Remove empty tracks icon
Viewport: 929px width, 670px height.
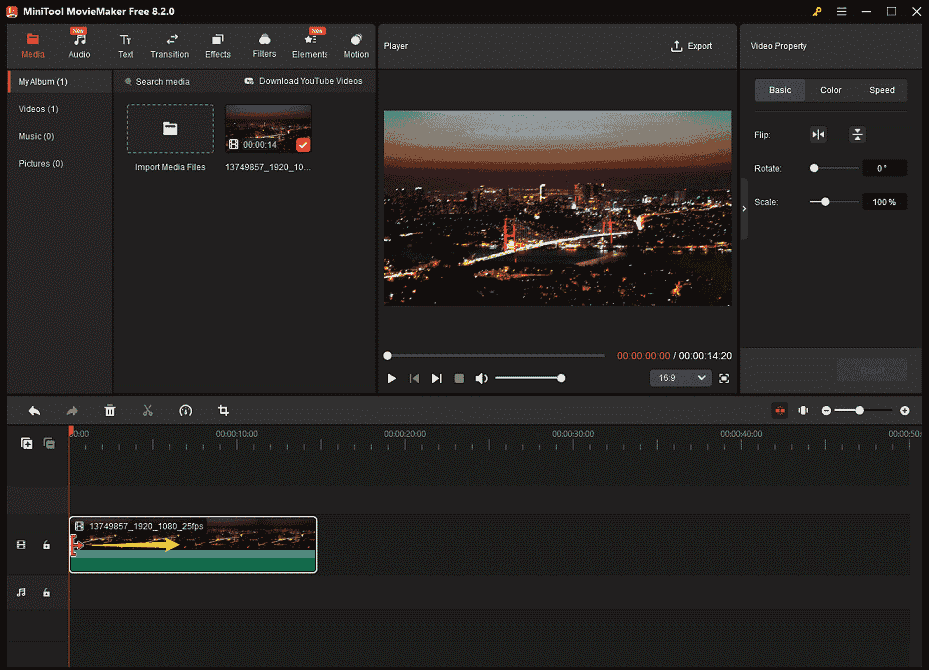[49, 443]
